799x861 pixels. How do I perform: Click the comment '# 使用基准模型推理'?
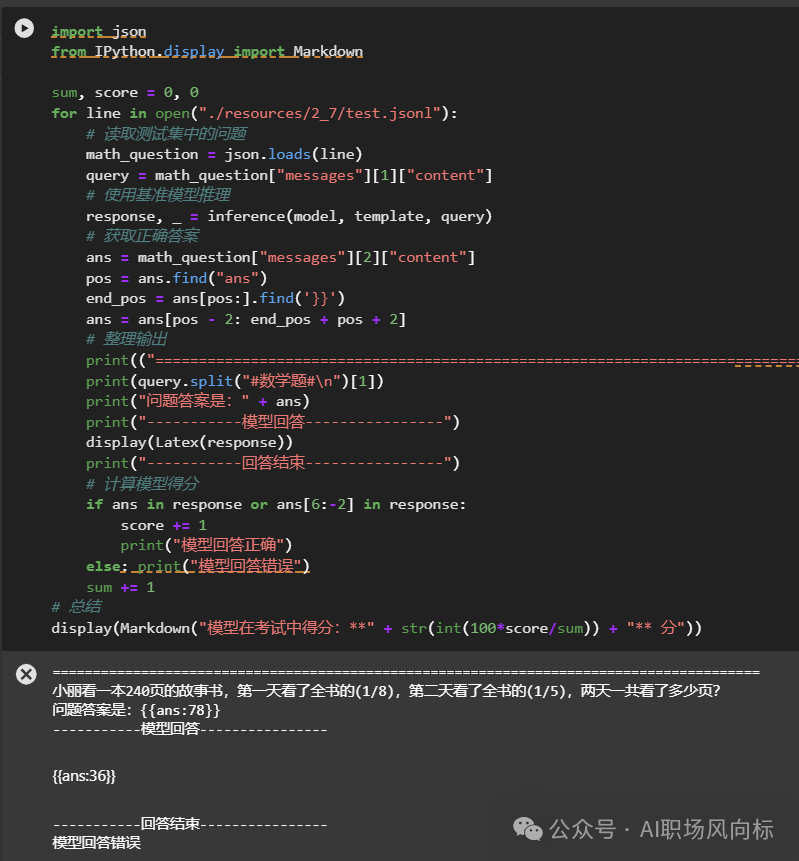pyautogui.click(x=158, y=195)
